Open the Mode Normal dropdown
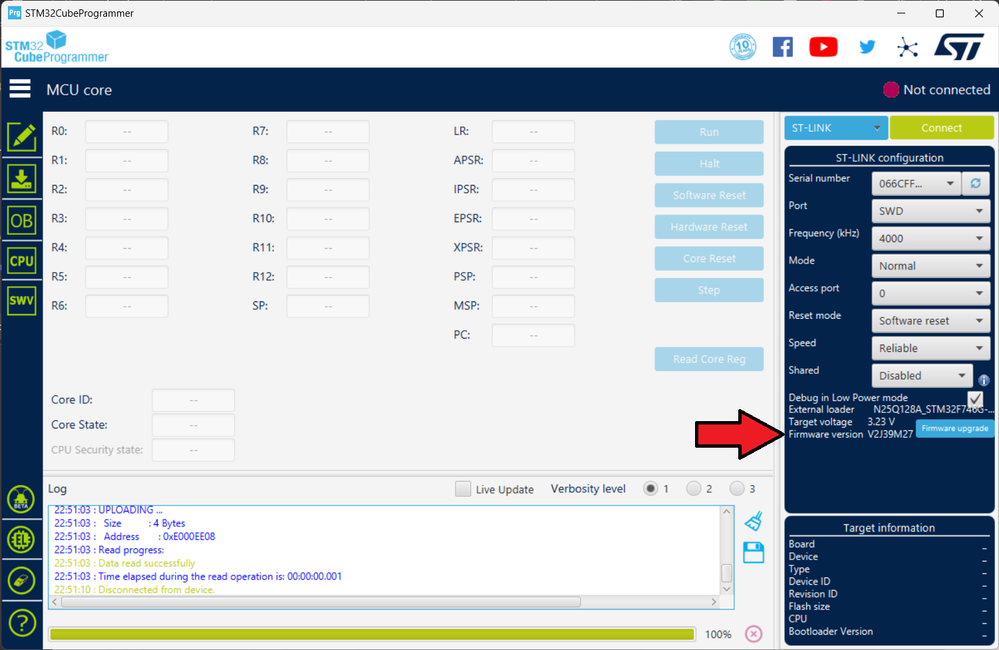 (931, 266)
